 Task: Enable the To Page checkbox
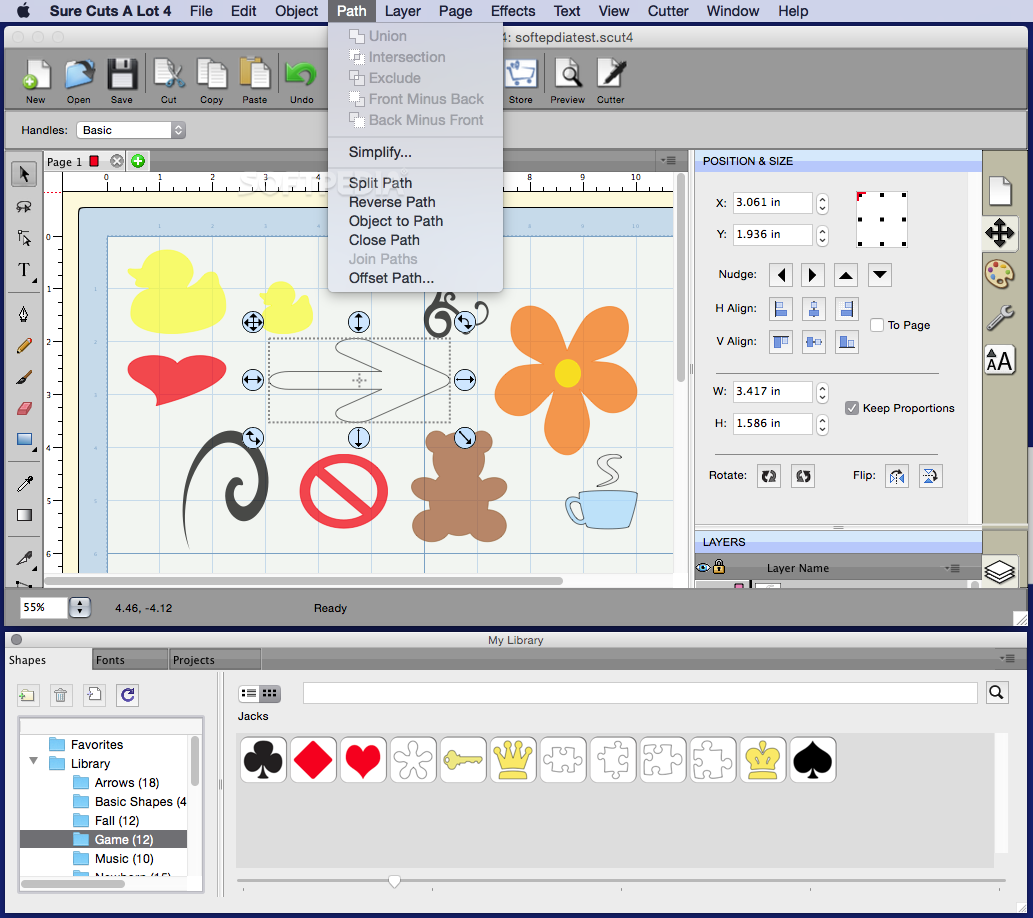coord(877,325)
